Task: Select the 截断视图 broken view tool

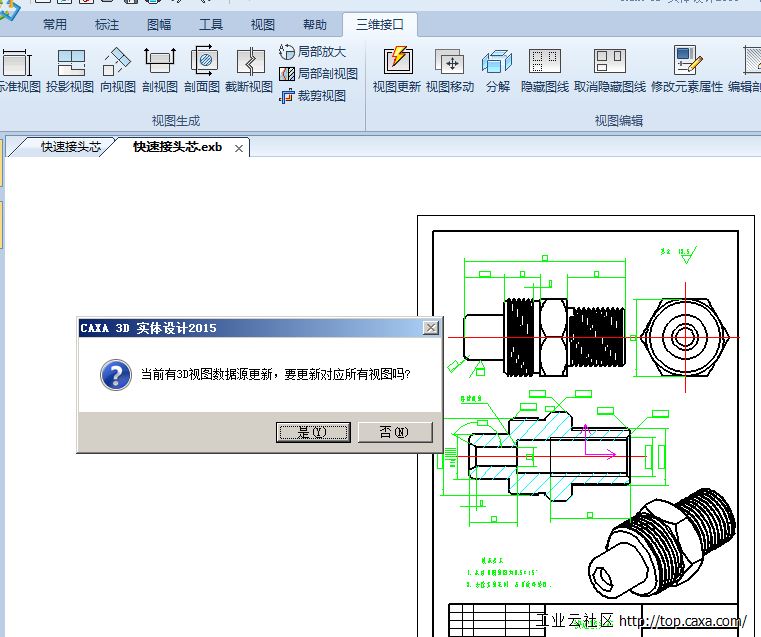Action: [249, 69]
